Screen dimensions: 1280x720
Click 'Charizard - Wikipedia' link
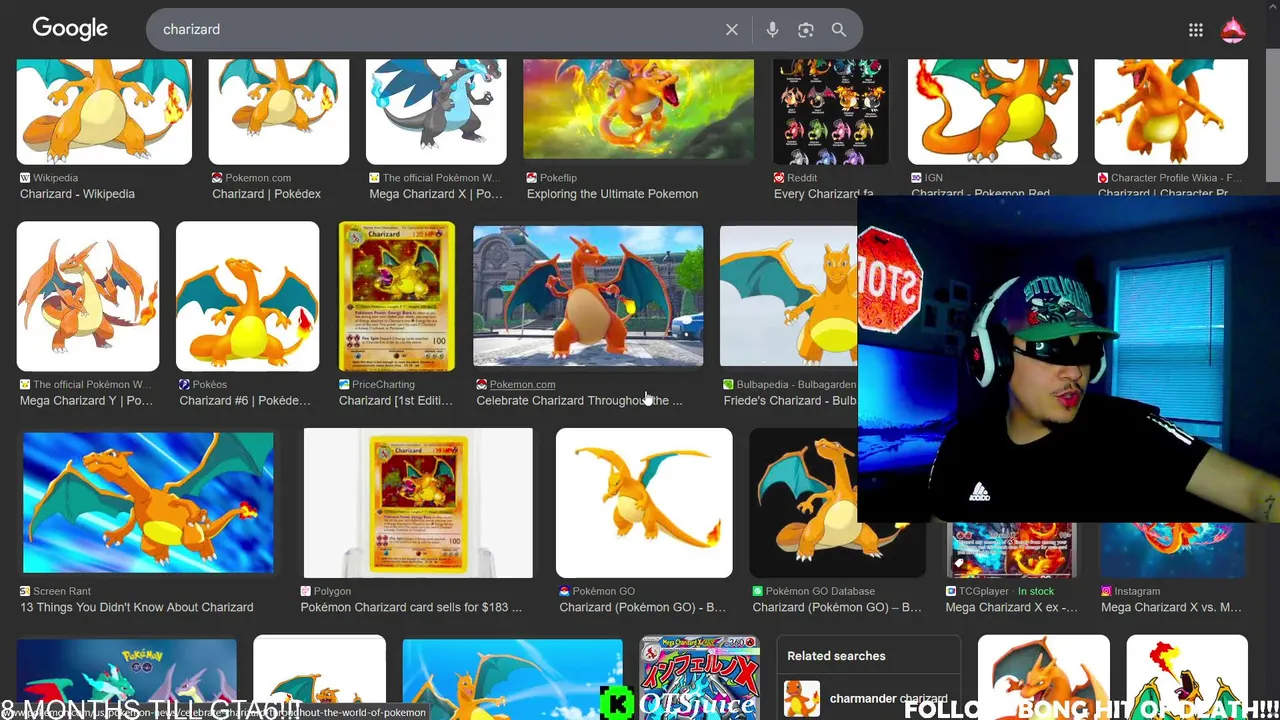point(77,194)
